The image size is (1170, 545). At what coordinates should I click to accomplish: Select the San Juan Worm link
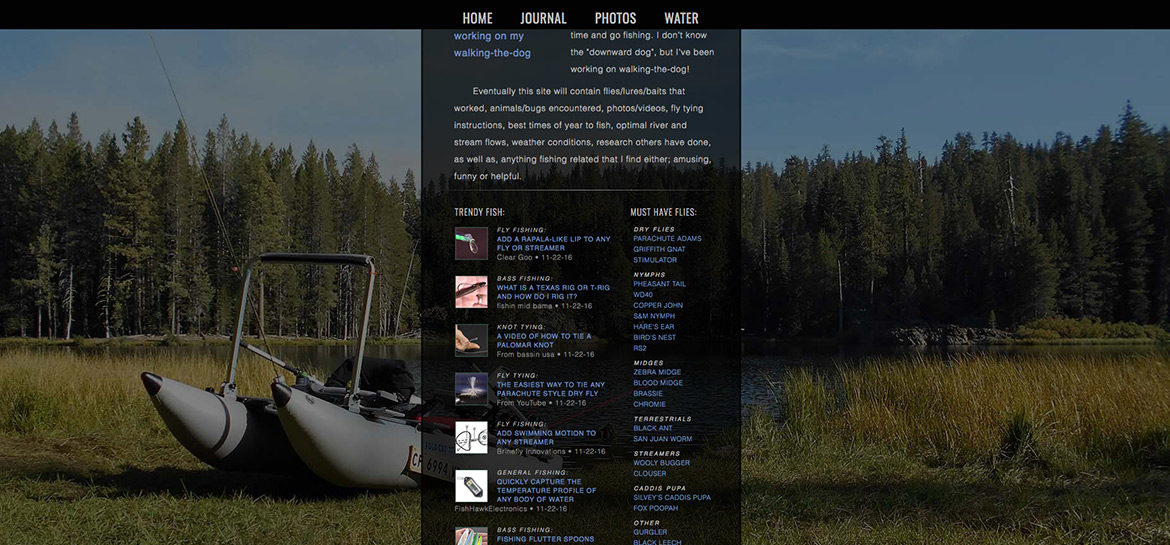tap(663, 439)
